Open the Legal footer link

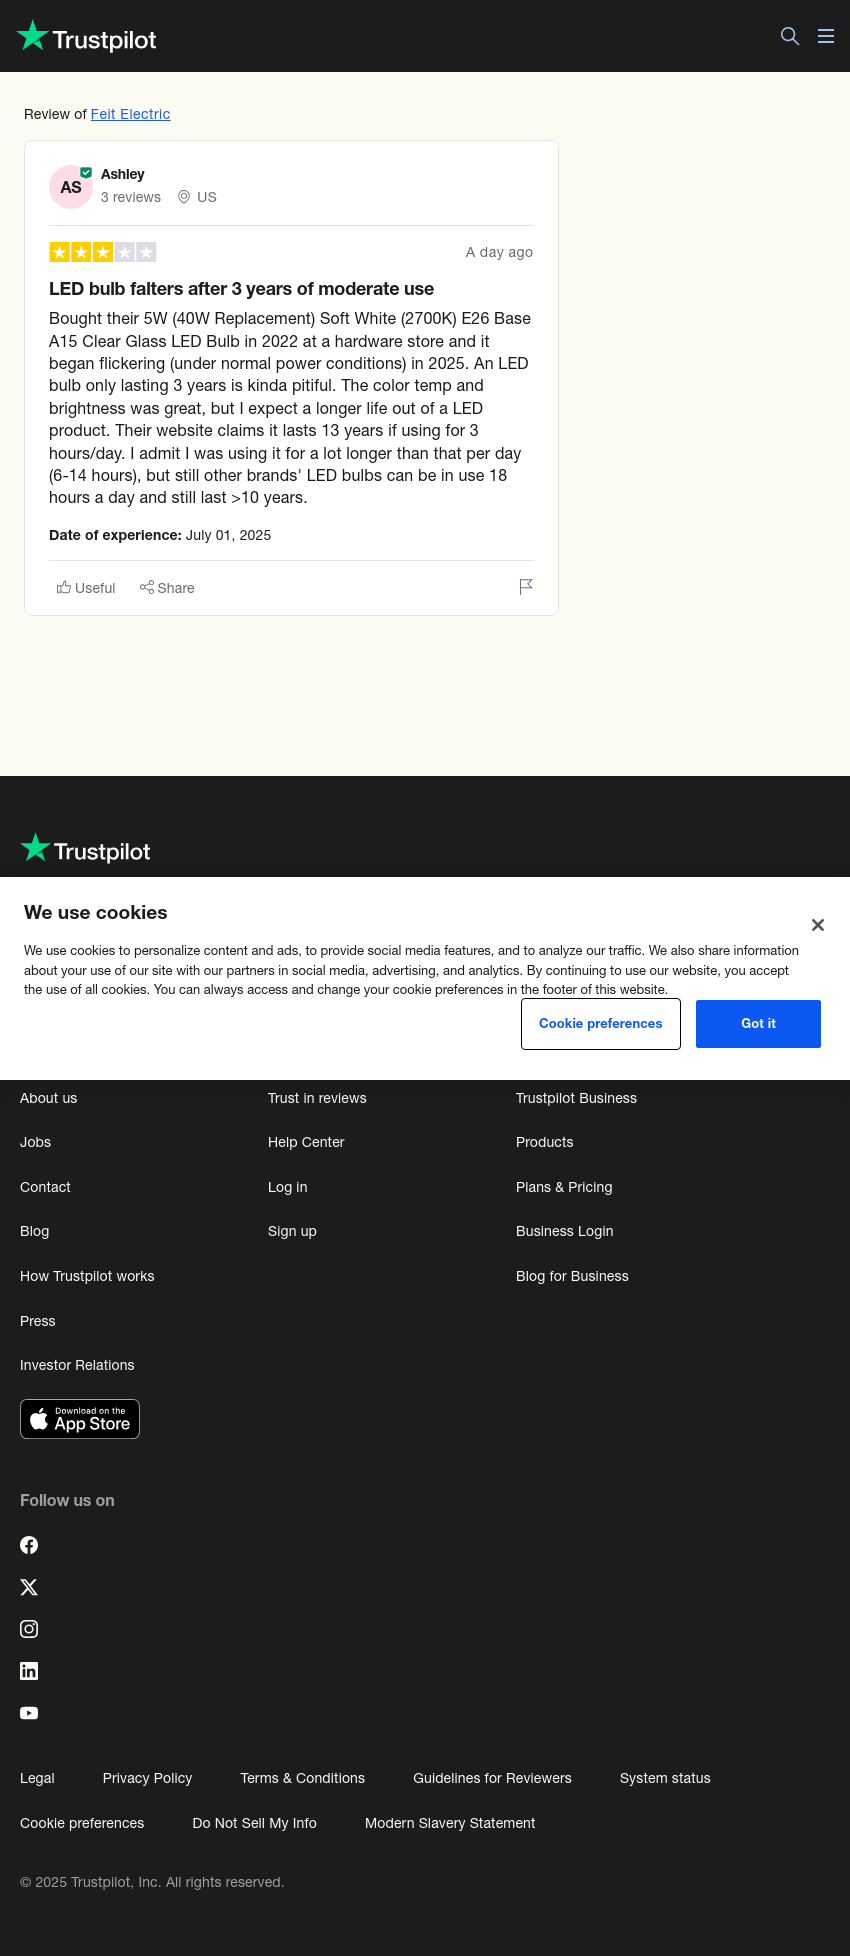37,1778
